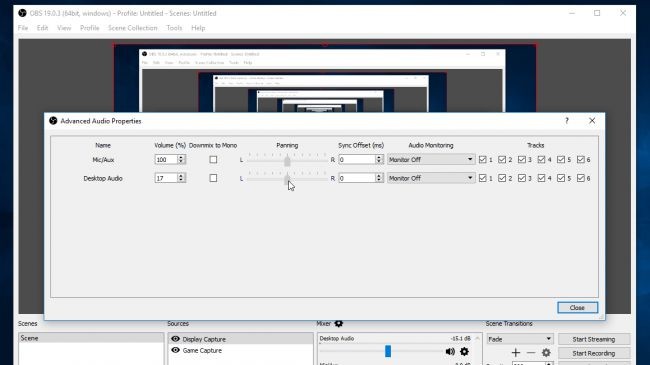
Task: Open transition properties gear icon
Action: coord(546,353)
